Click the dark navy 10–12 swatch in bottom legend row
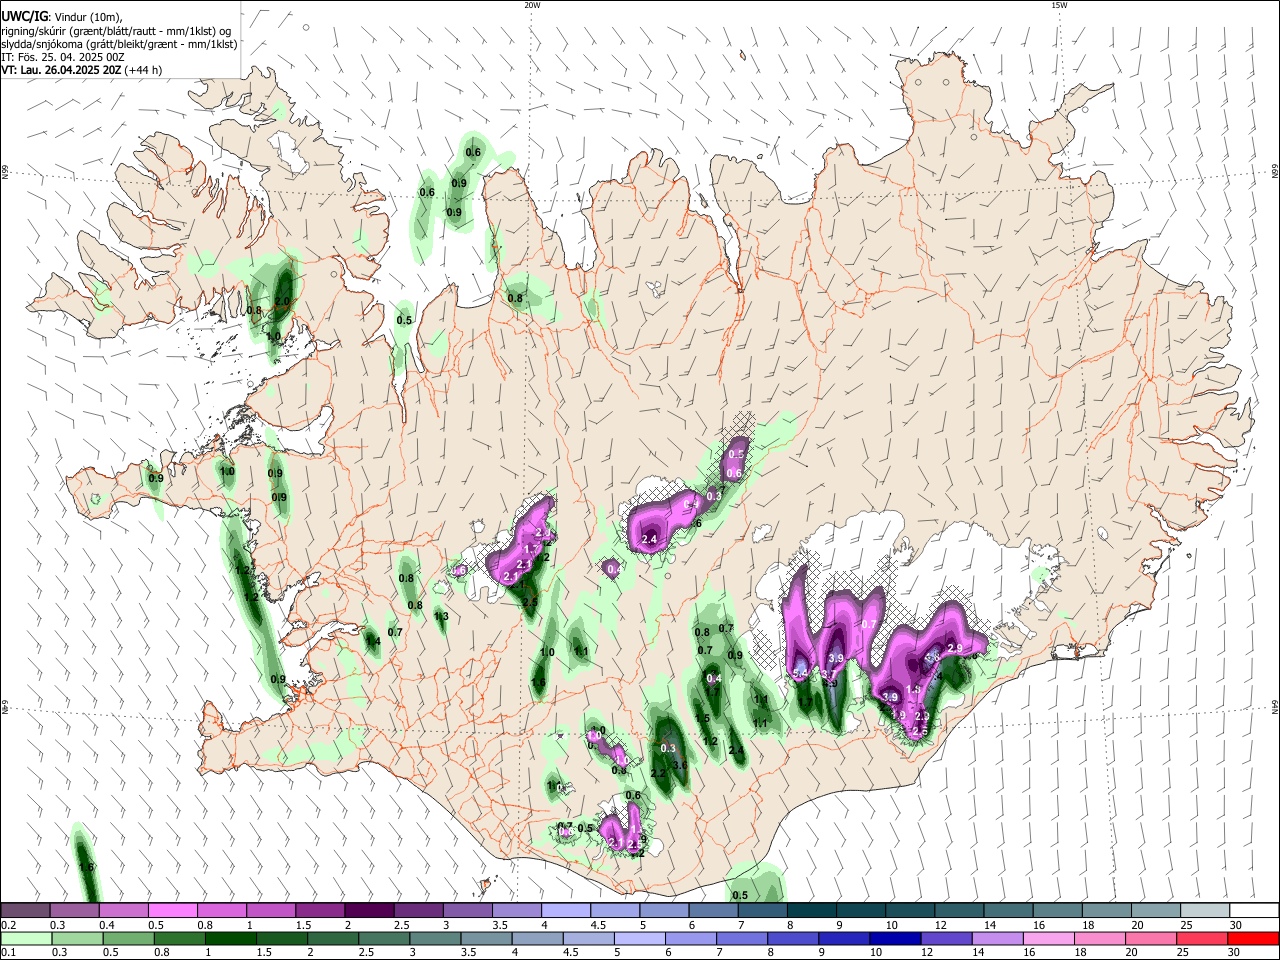The width and height of the screenshot is (1280, 960). 894,938
